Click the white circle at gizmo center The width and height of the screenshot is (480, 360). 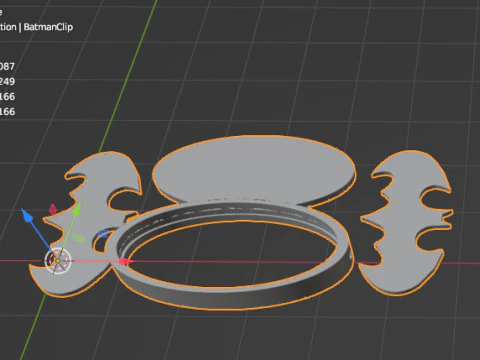[x=58, y=261]
